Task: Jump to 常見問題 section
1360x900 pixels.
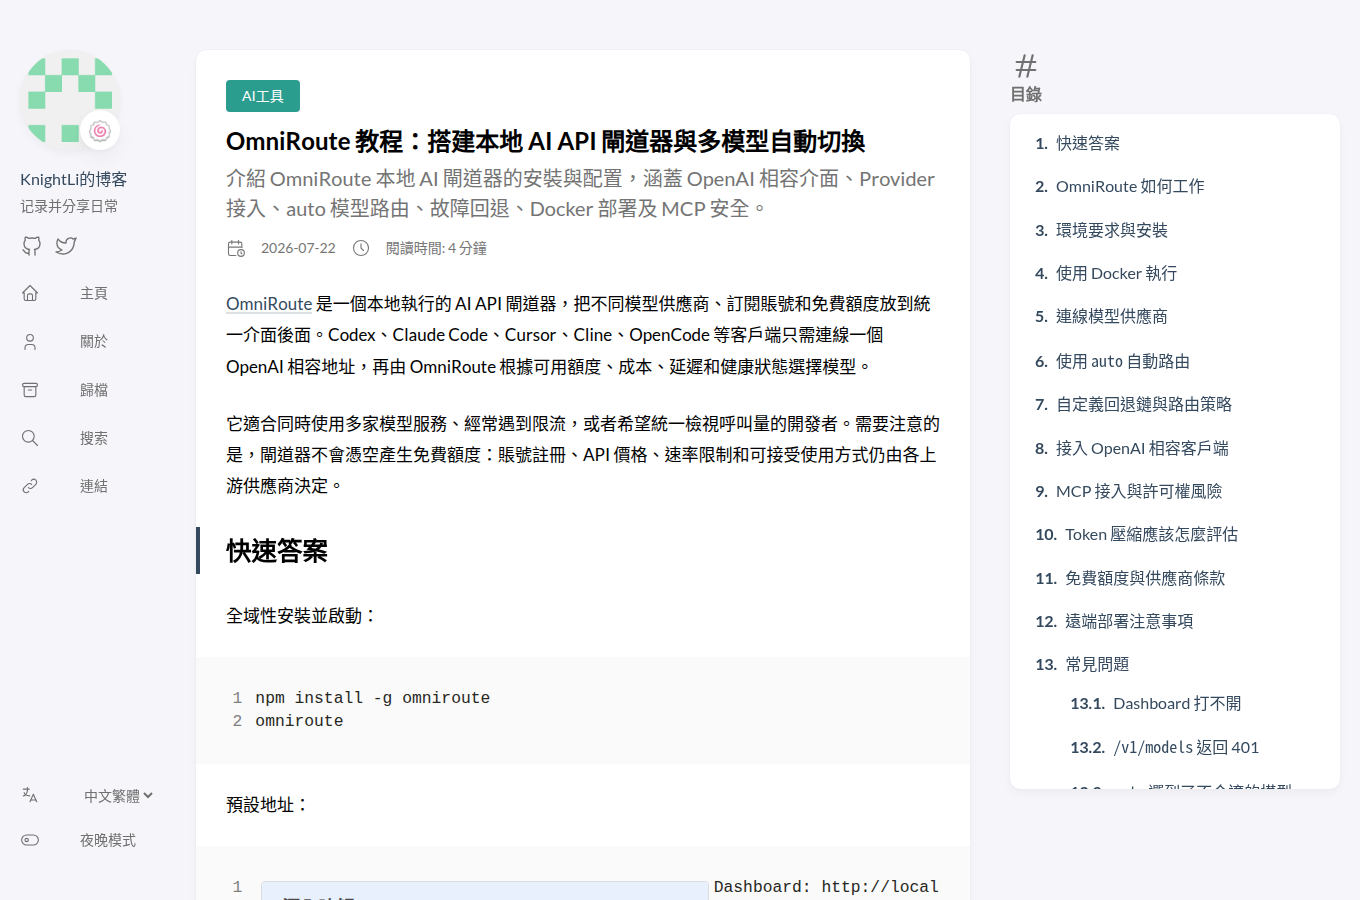Action: click(x=1097, y=664)
